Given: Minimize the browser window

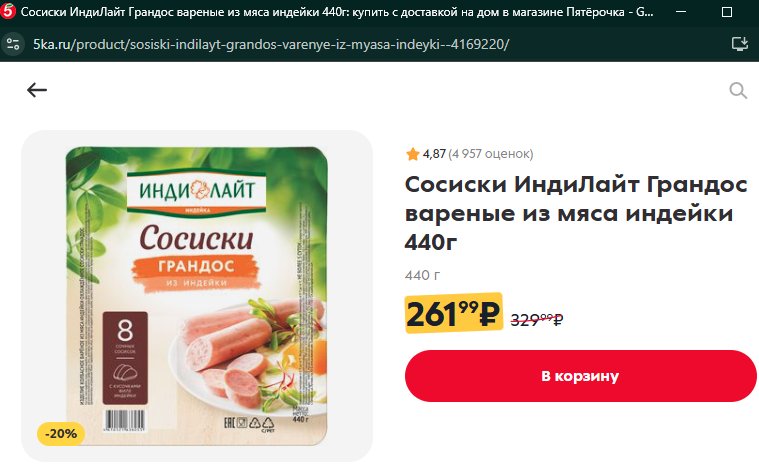Looking at the screenshot, I should [x=681, y=12].
